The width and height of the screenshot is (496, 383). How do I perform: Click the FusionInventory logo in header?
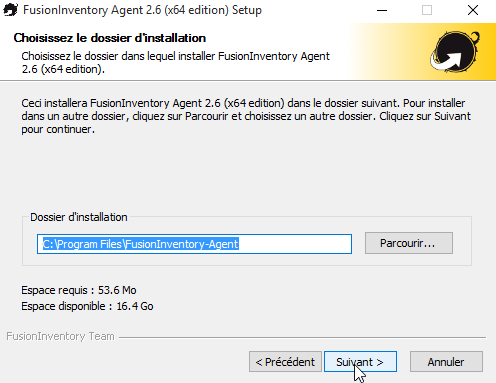coord(455,52)
